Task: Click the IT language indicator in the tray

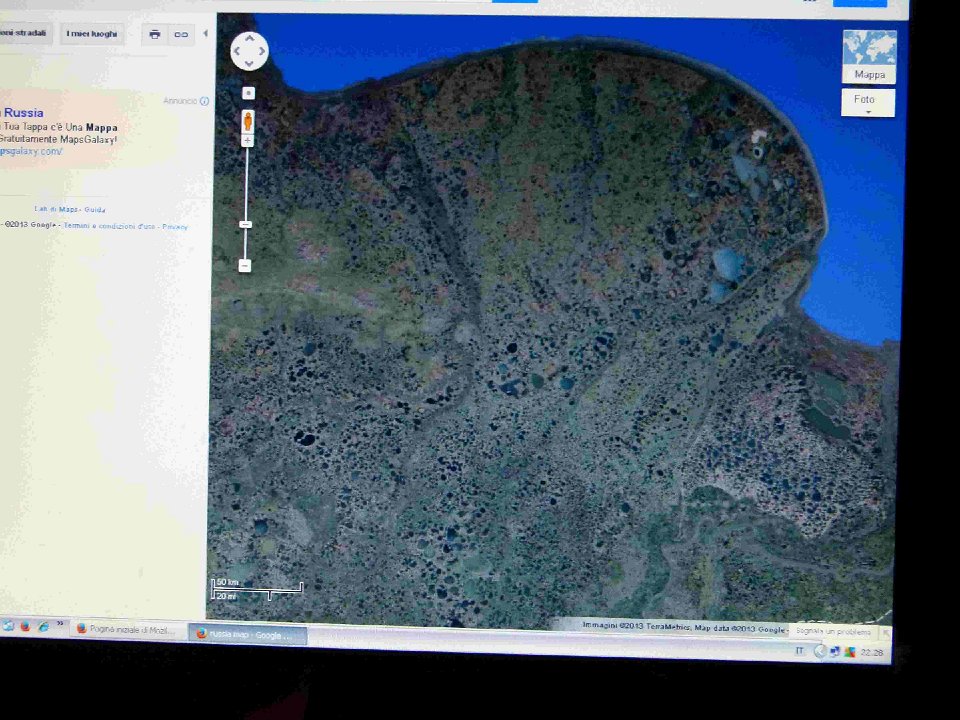Action: click(799, 650)
